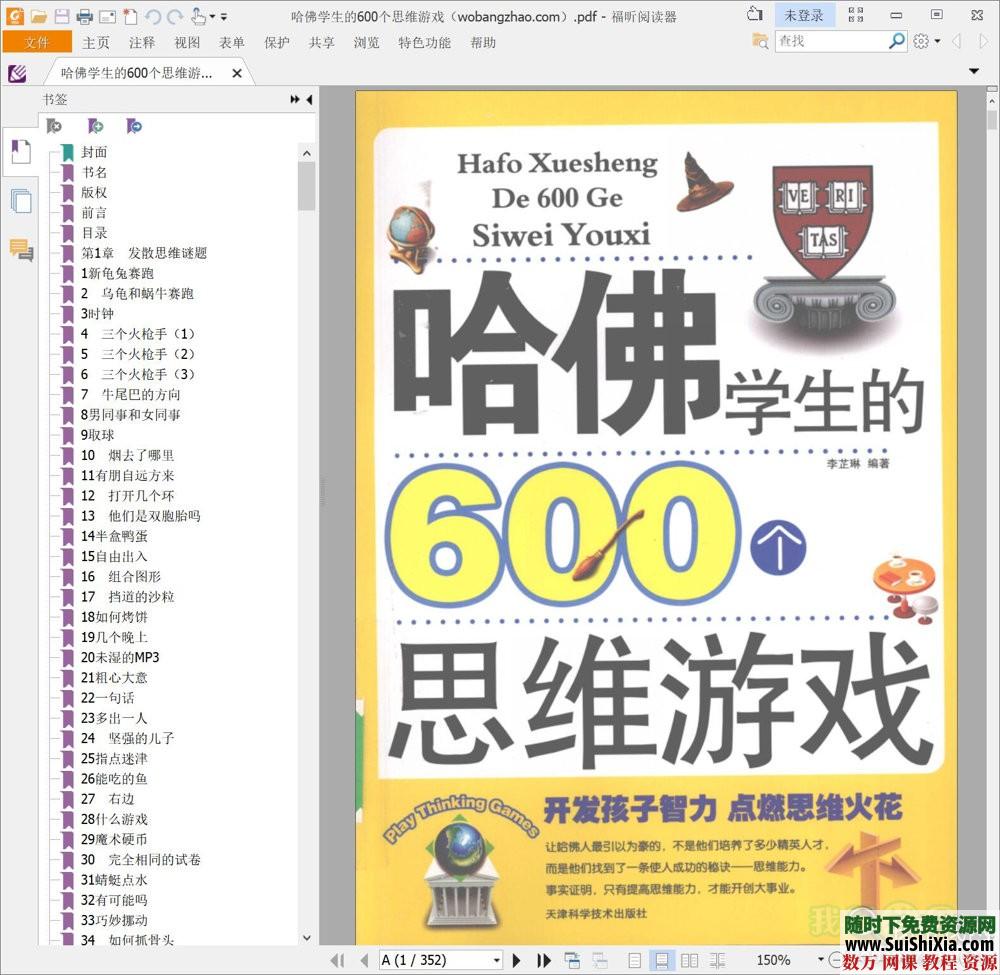
Task: Select the 封面 bookmark
Action: click(x=94, y=152)
